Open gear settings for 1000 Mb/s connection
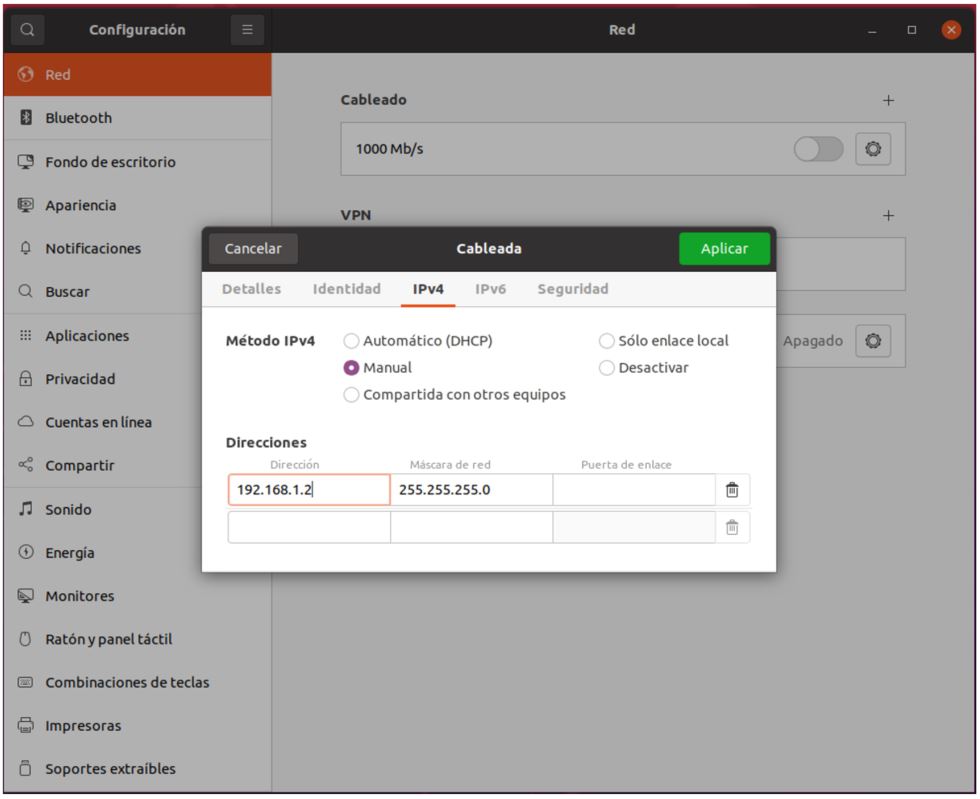 click(x=873, y=149)
